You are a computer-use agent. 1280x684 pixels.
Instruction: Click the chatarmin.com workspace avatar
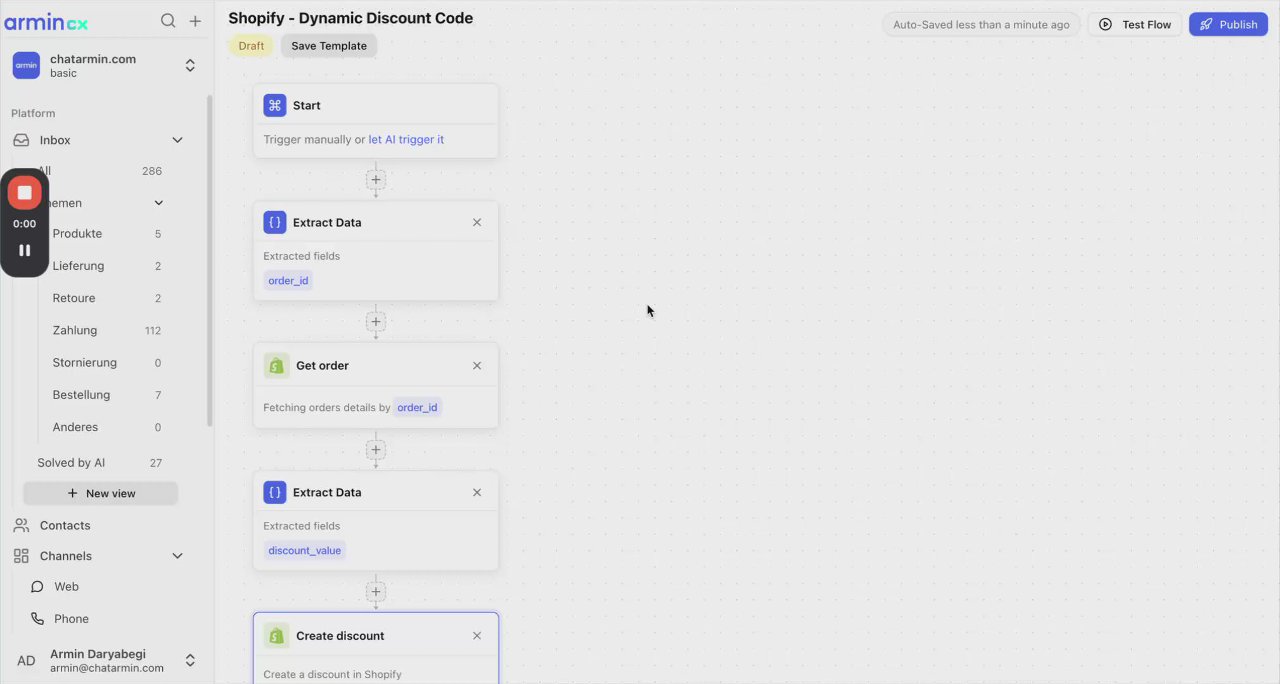[x=26, y=66]
